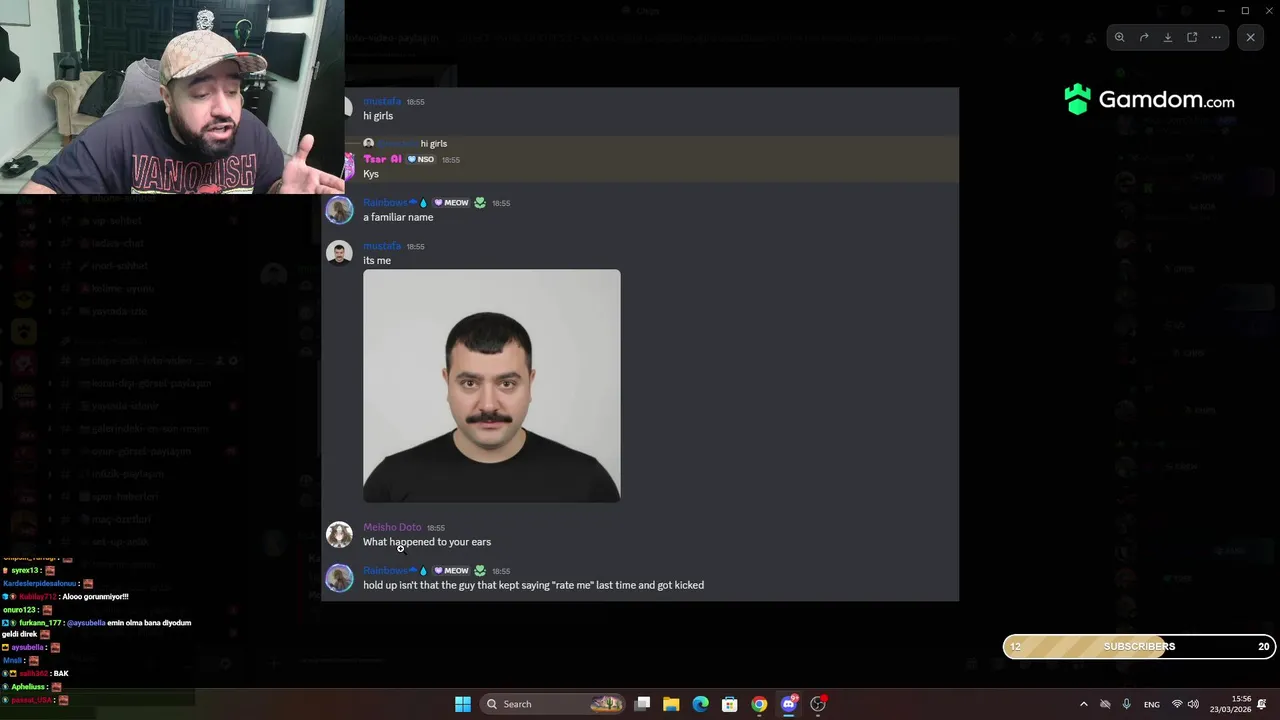The width and height of the screenshot is (1280, 720).
Task: Open image in browser icon
Action: (x=1192, y=37)
